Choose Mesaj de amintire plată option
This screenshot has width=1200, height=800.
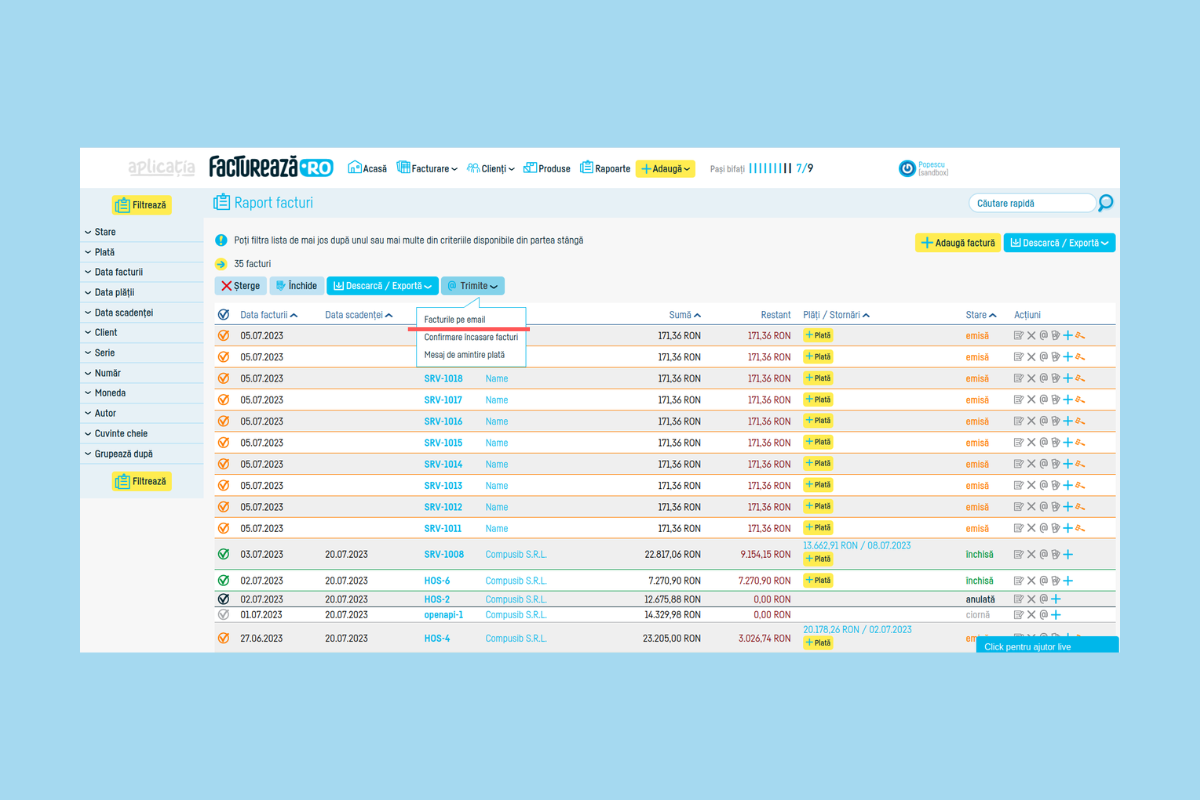tap(464, 355)
